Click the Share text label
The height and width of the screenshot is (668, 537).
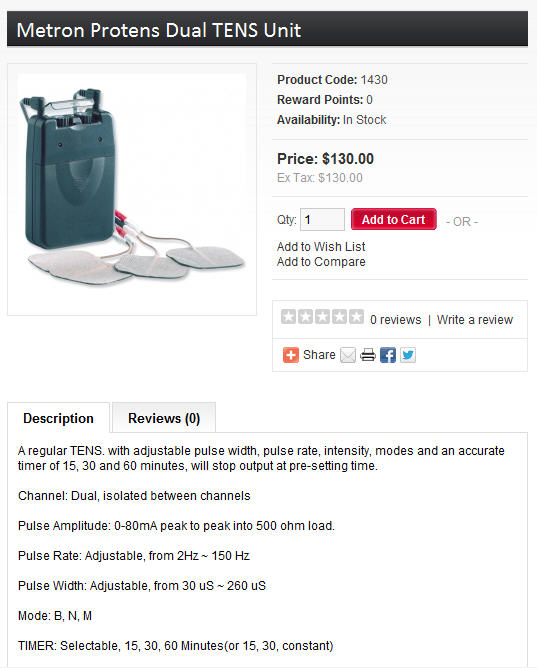tap(319, 354)
